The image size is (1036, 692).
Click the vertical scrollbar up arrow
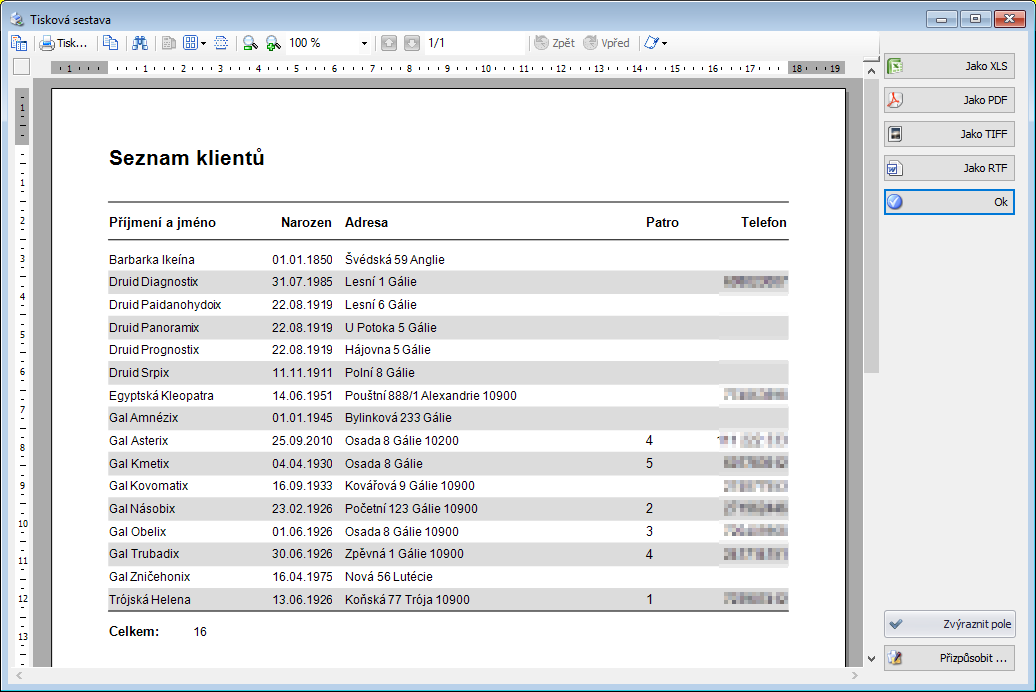click(x=871, y=70)
